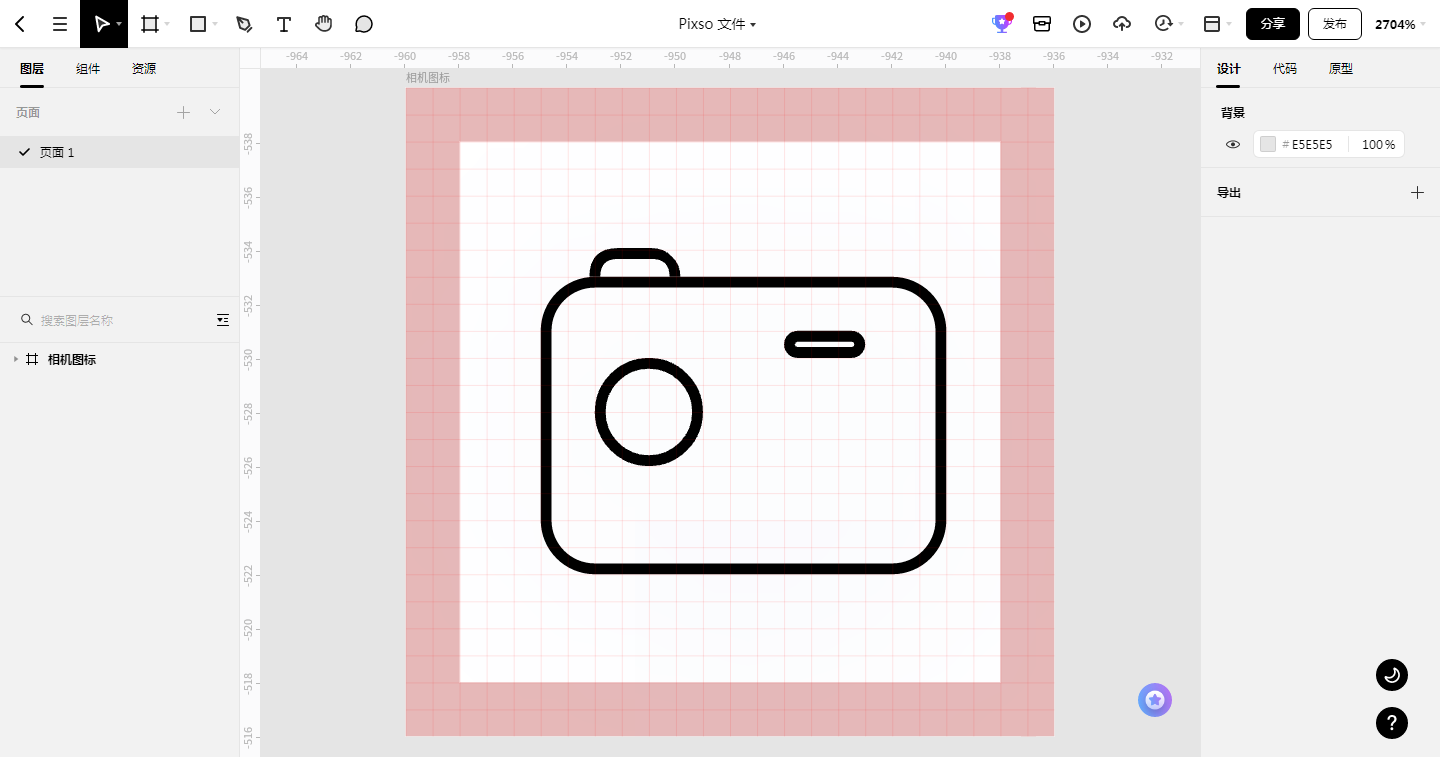Collapse the 页面 pages list chevron
Viewport: 1440px width, 757px height.
pyautogui.click(x=215, y=112)
